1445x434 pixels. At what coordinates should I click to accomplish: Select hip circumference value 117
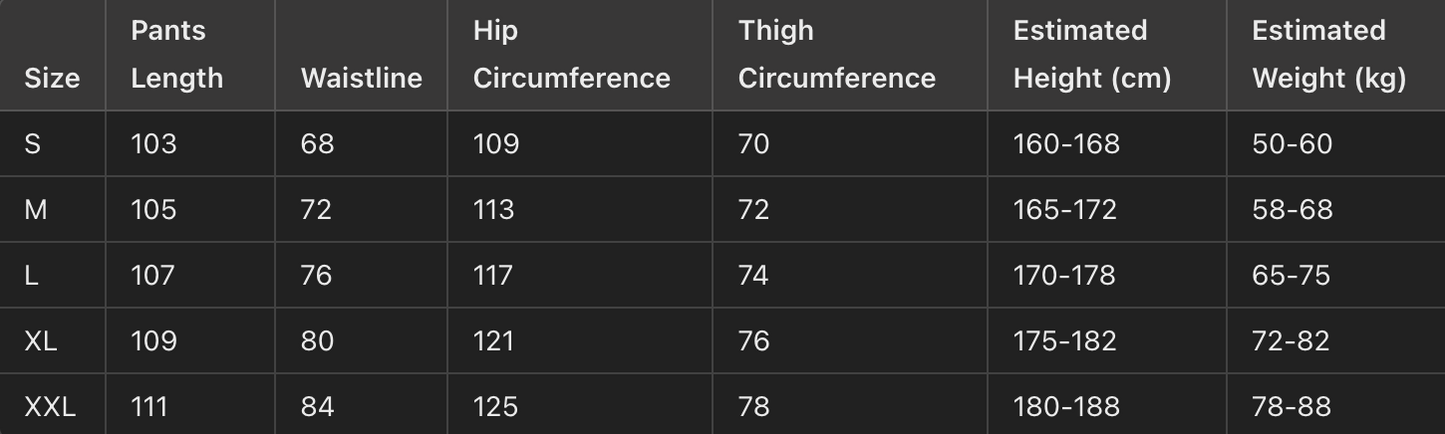point(493,275)
